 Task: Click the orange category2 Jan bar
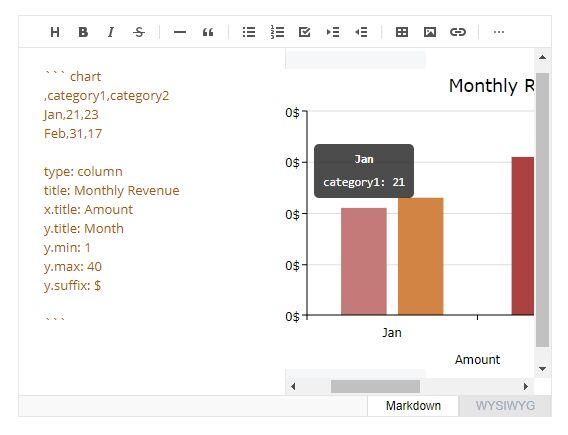point(421,256)
